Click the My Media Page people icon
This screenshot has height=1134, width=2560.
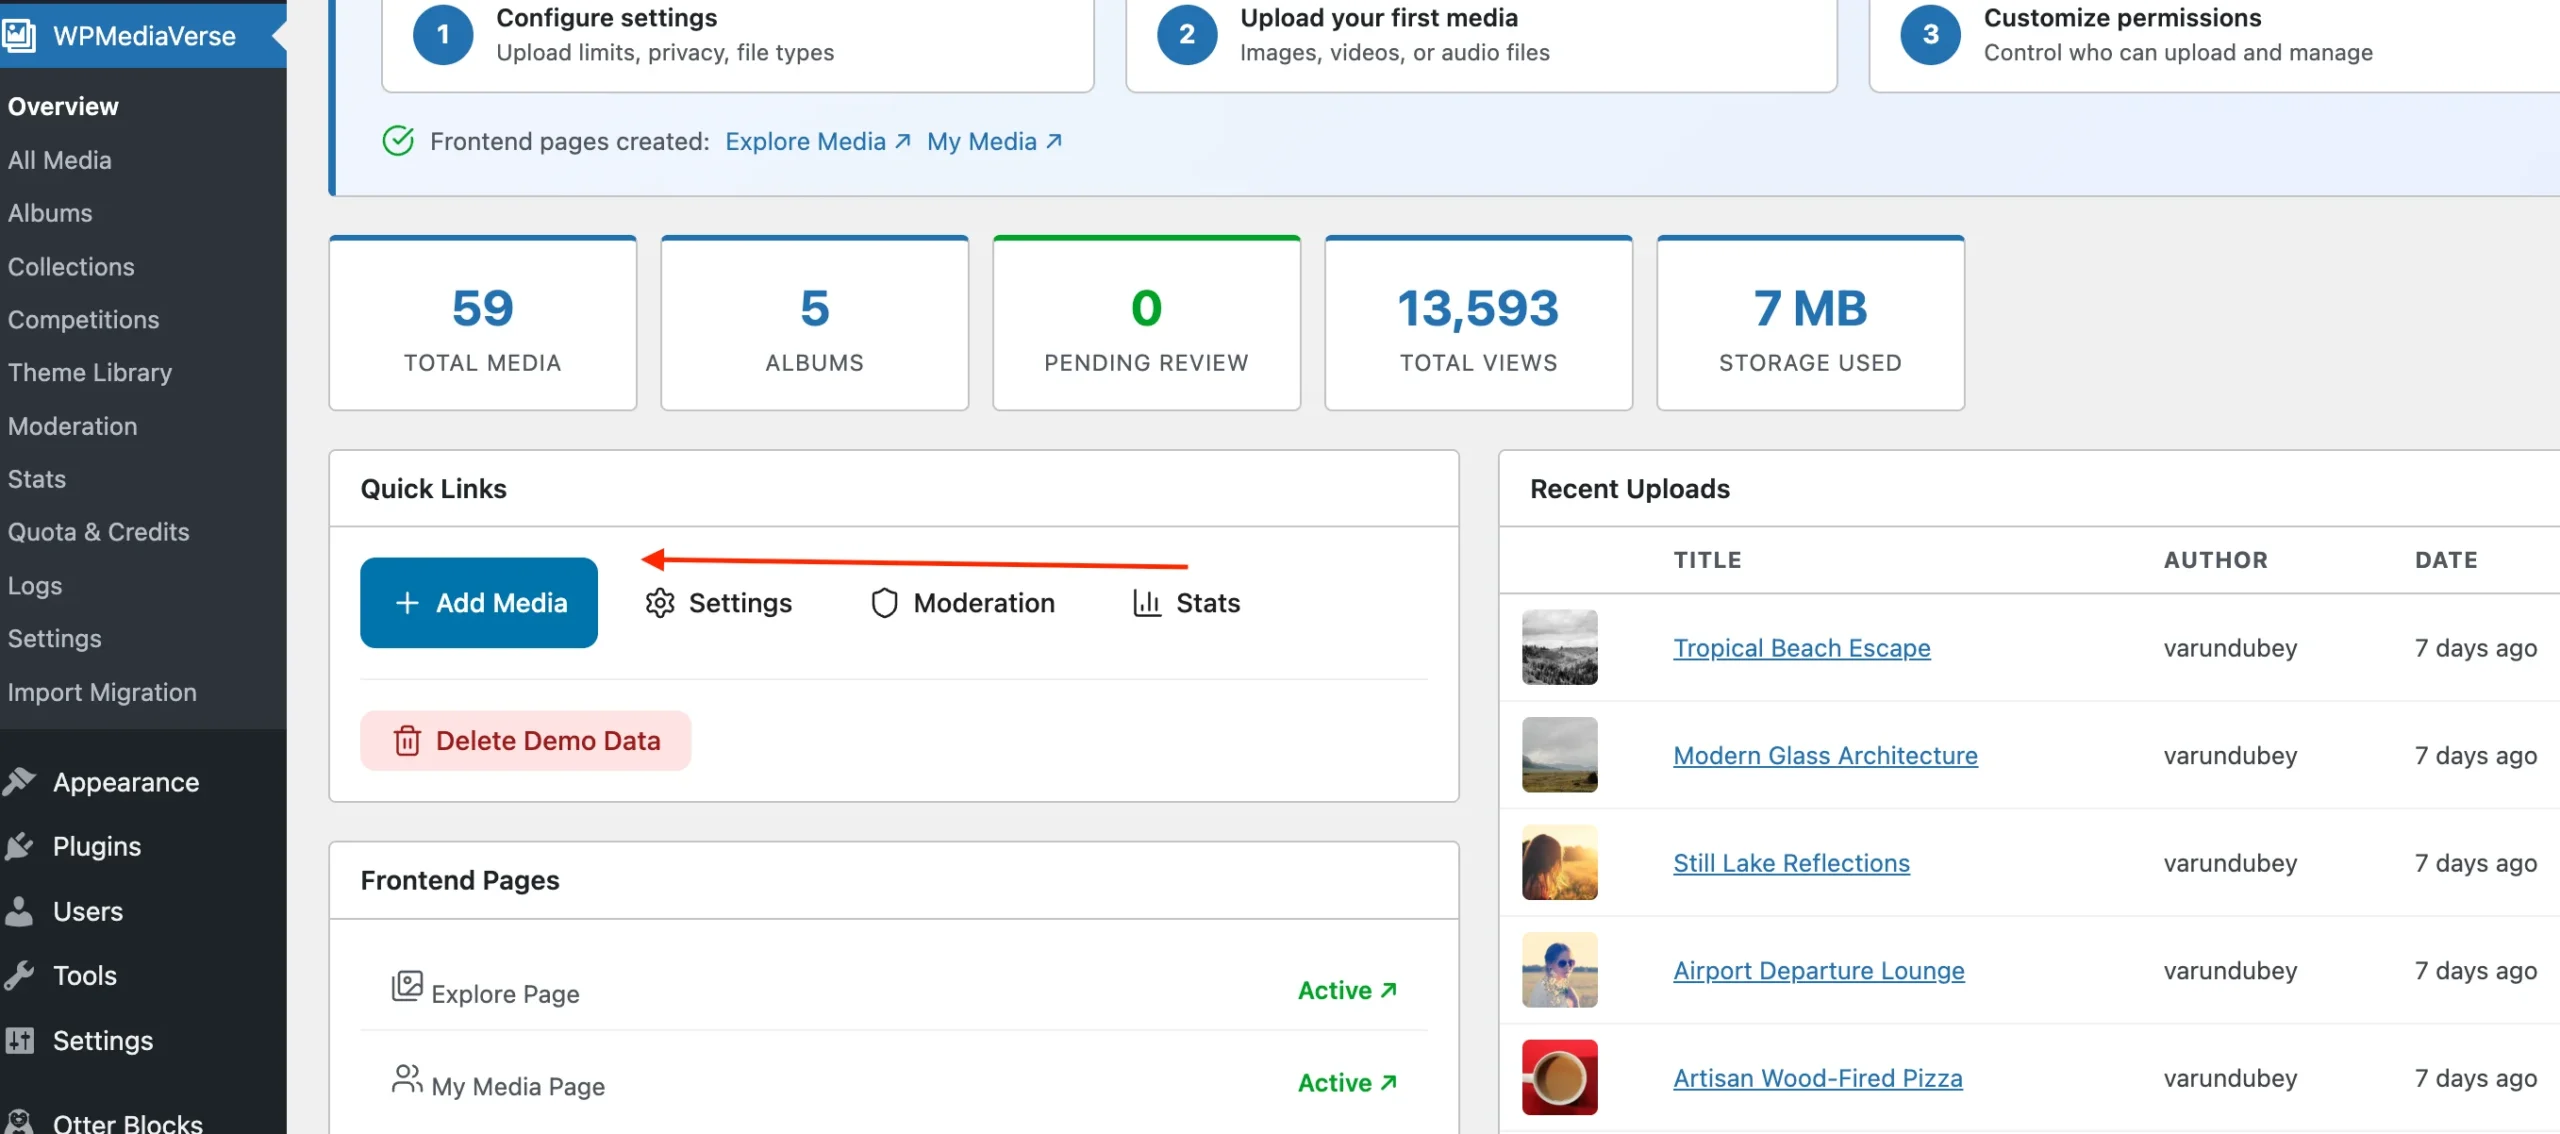click(x=406, y=1079)
